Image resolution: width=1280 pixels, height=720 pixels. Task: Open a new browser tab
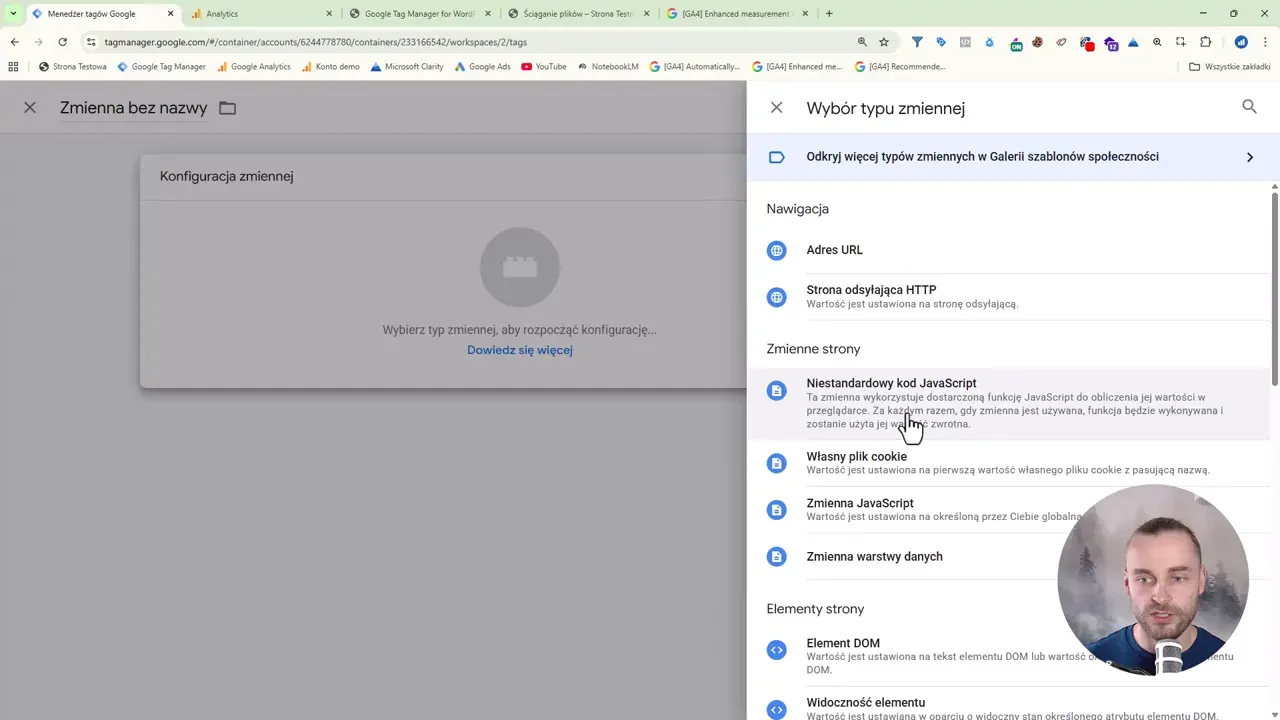pos(829,14)
